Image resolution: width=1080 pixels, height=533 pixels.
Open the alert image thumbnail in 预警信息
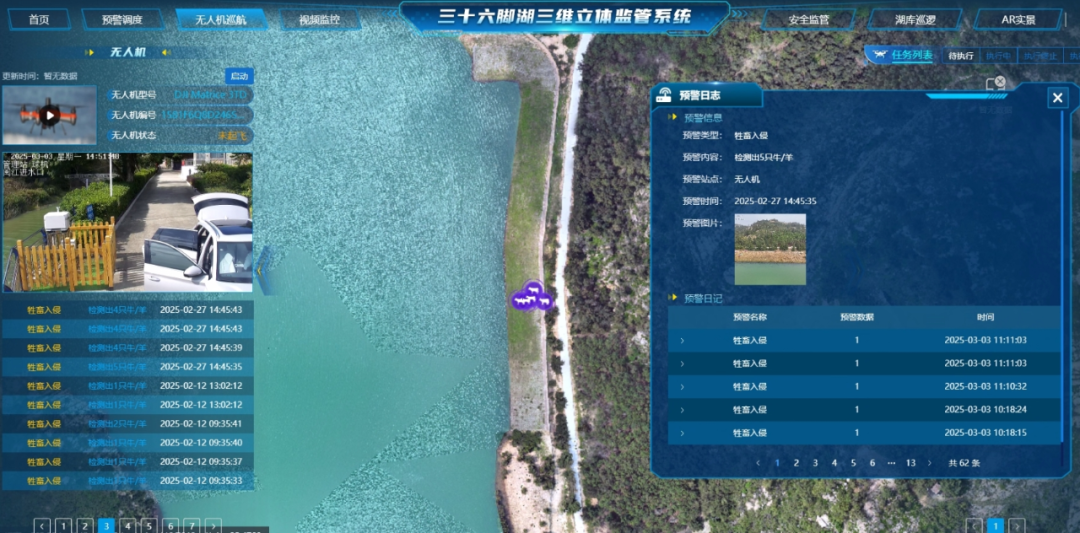[x=769, y=248]
